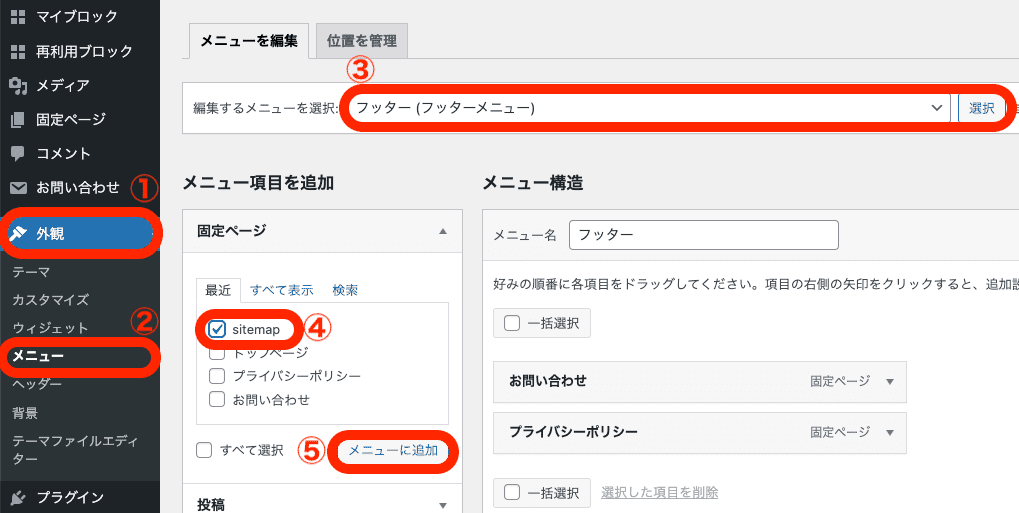Tick the すべて選択 checkbox
This screenshot has width=1019, height=513.
click(204, 450)
